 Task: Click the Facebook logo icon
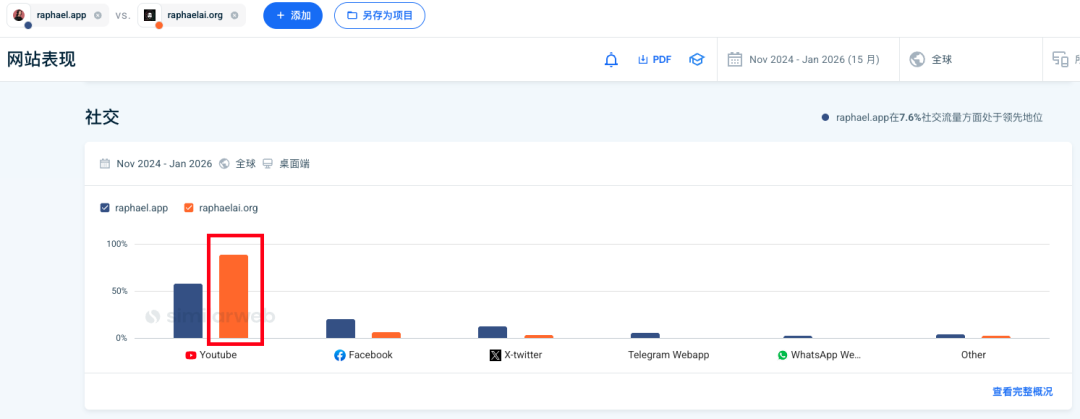coord(340,356)
